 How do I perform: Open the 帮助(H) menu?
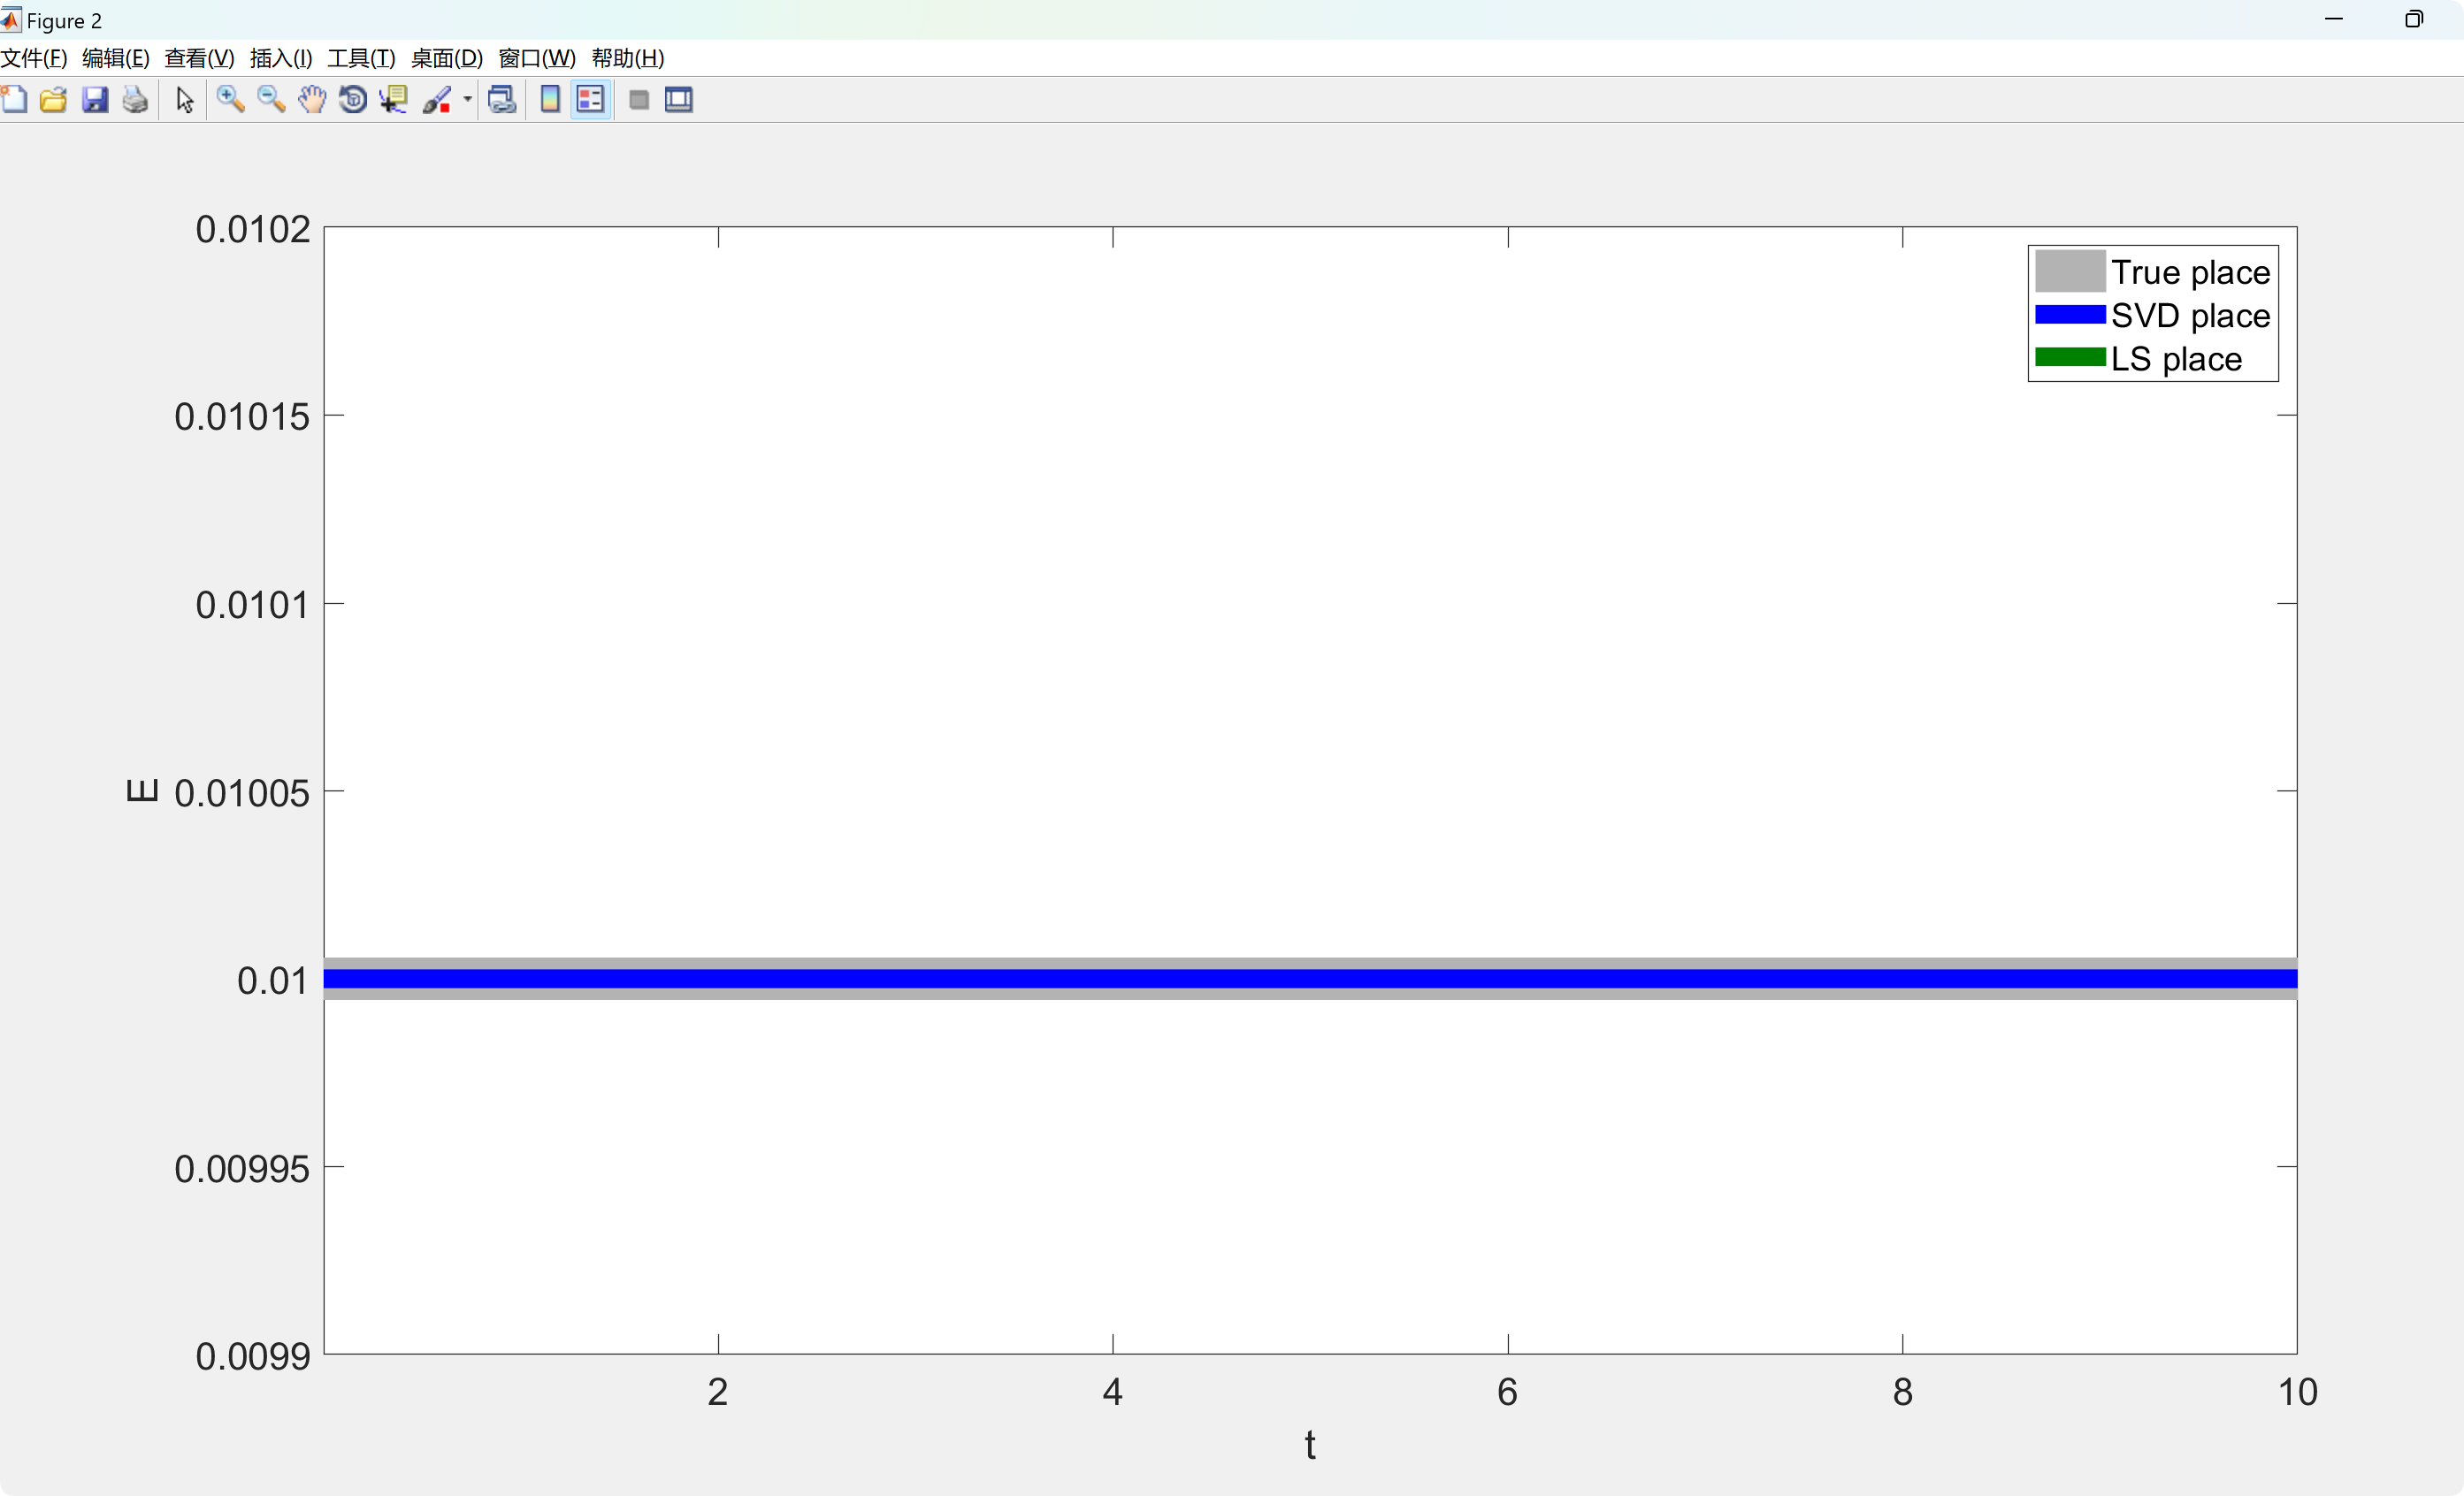[627, 58]
